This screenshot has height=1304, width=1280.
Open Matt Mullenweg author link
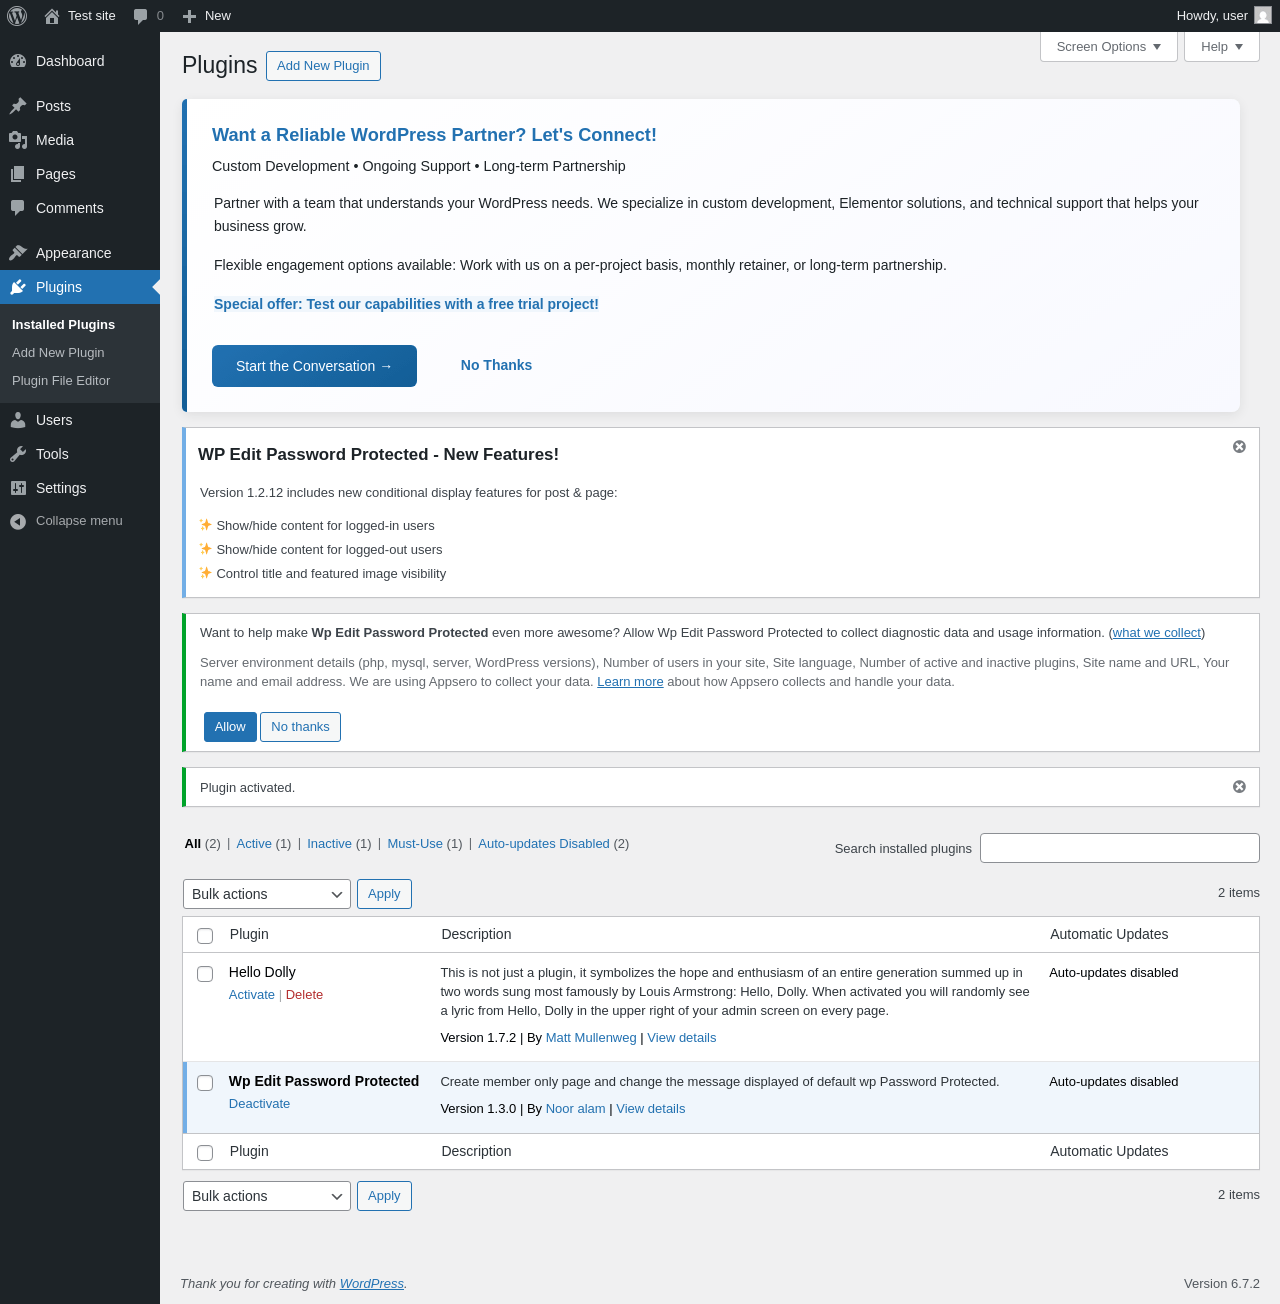pos(591,1038)
